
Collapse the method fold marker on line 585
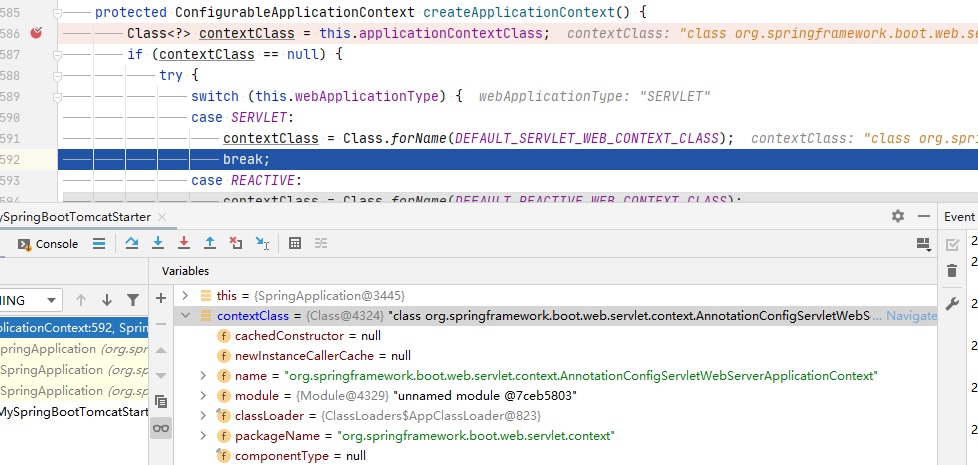click(x=58, y=12)
